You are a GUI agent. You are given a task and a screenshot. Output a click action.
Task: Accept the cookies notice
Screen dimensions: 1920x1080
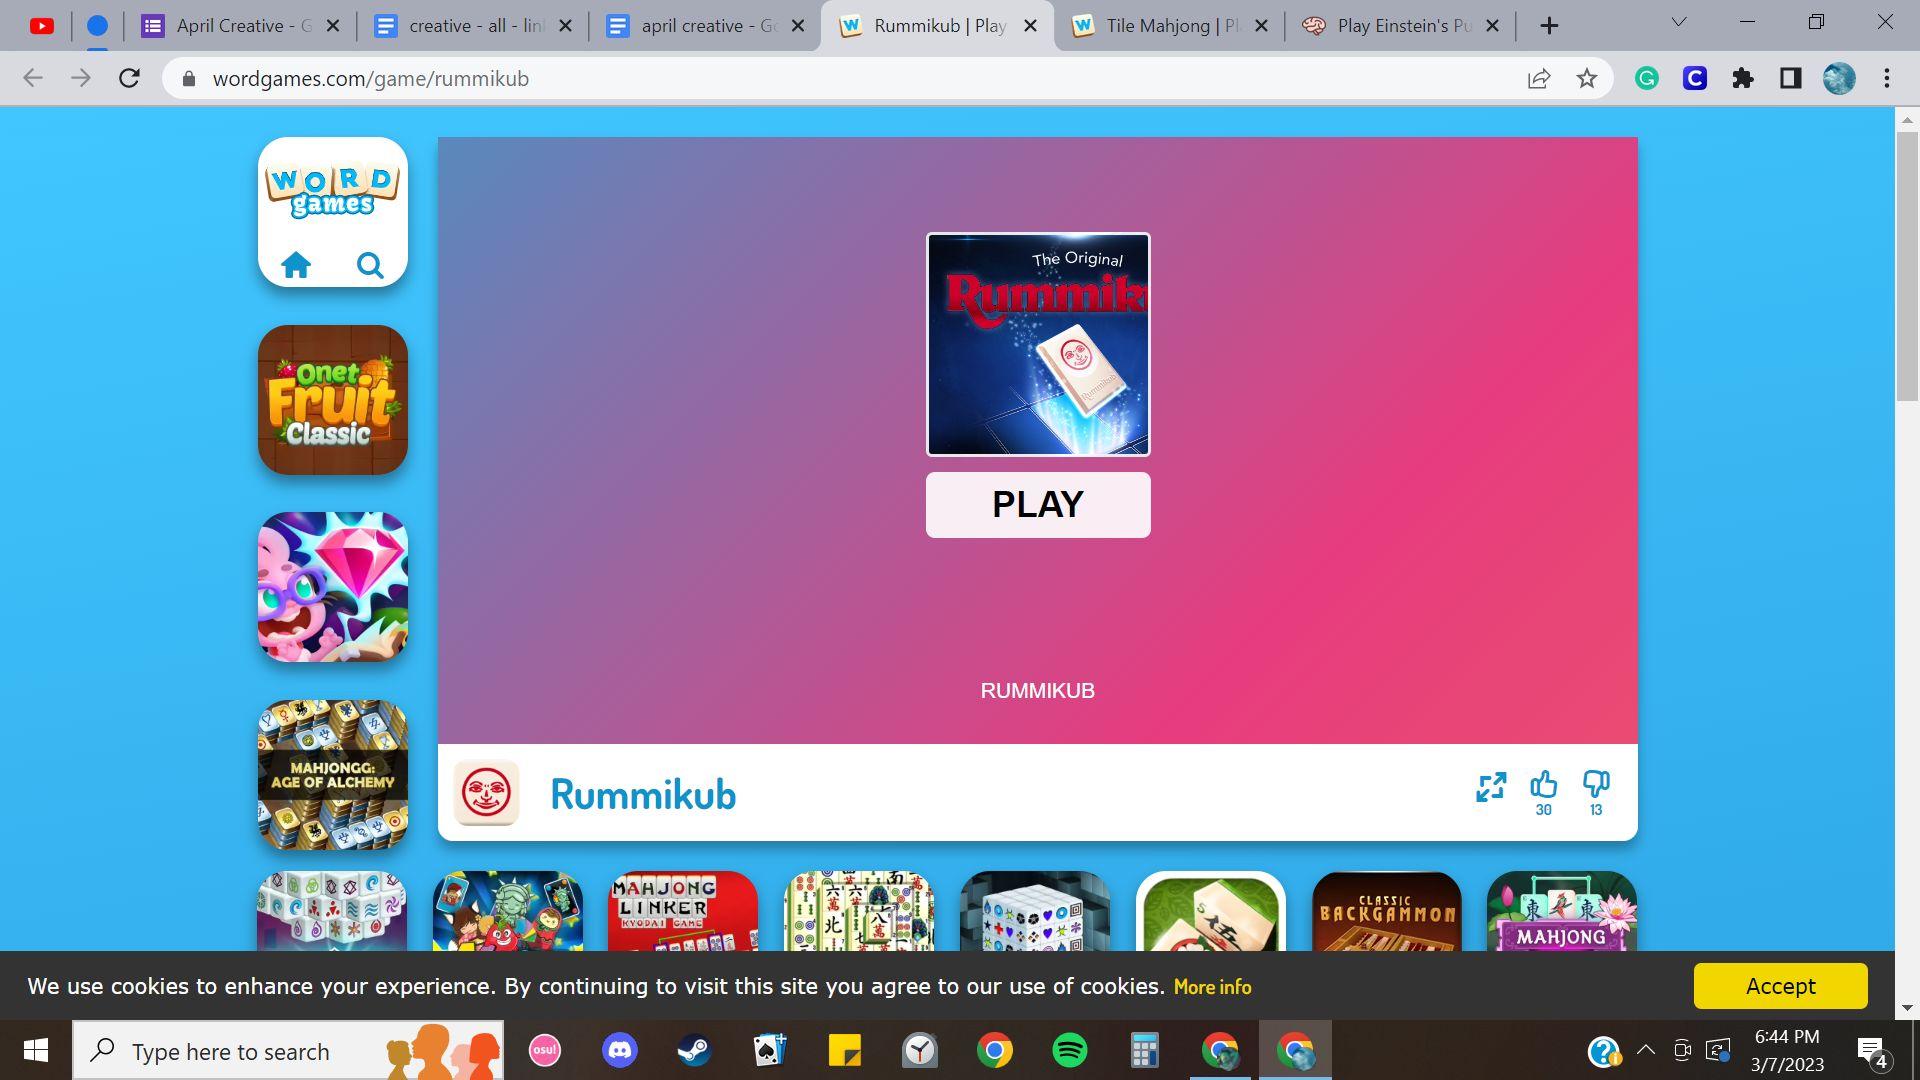[x=1779, y=986]
